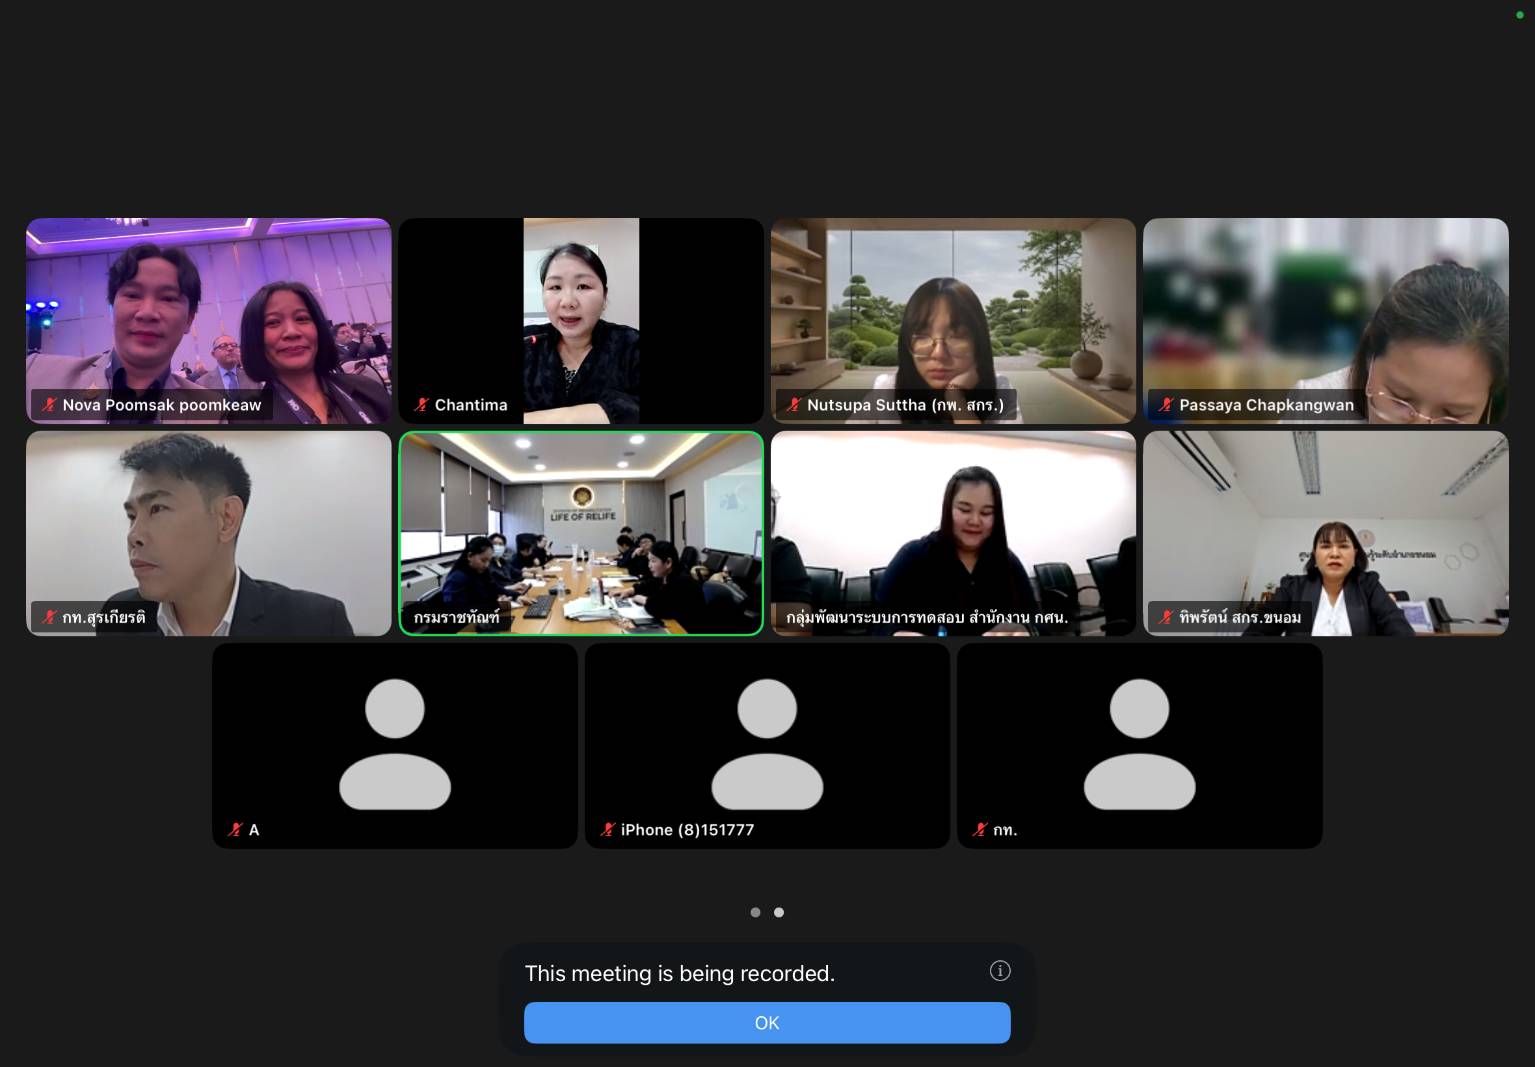Image resolution: width=1535 pixels, height=1067 pixels.
Task: Click muted mic icon next to Chantima
Action: coord(421,405)
